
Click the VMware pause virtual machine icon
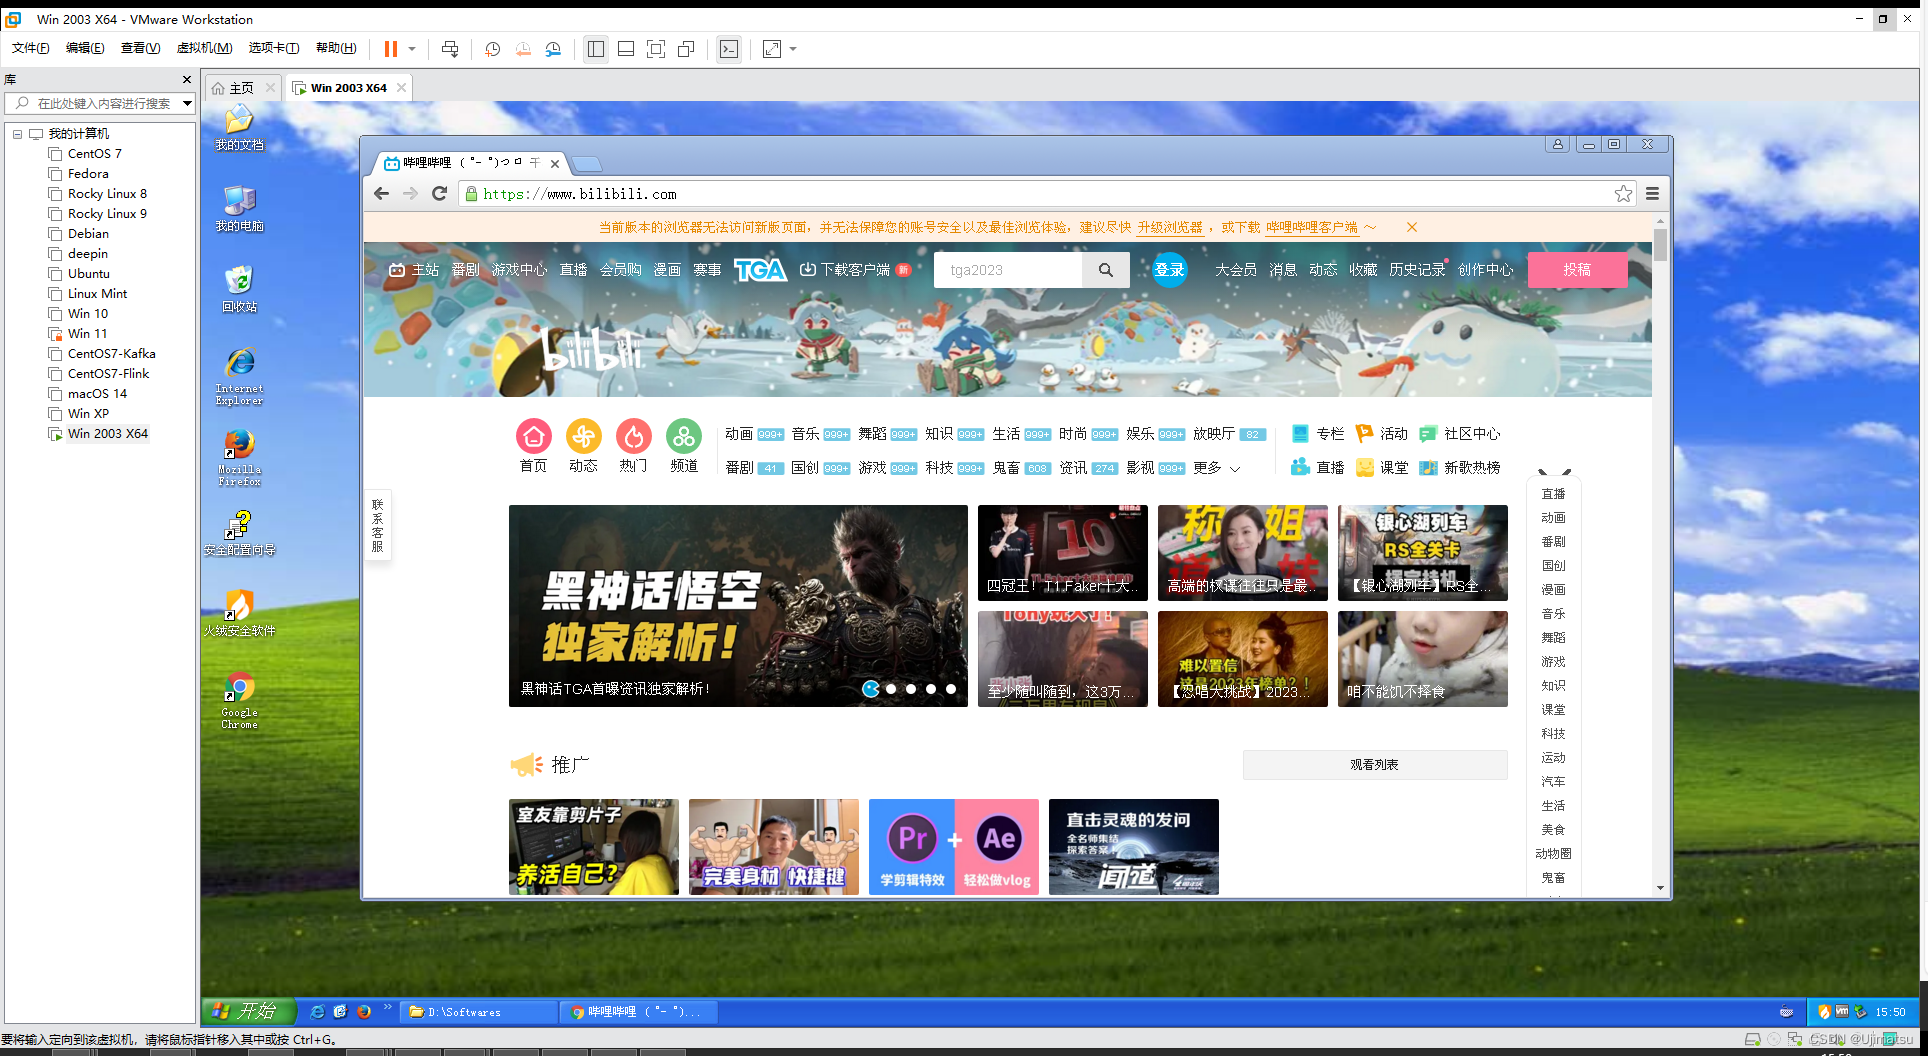pos(390,49)
